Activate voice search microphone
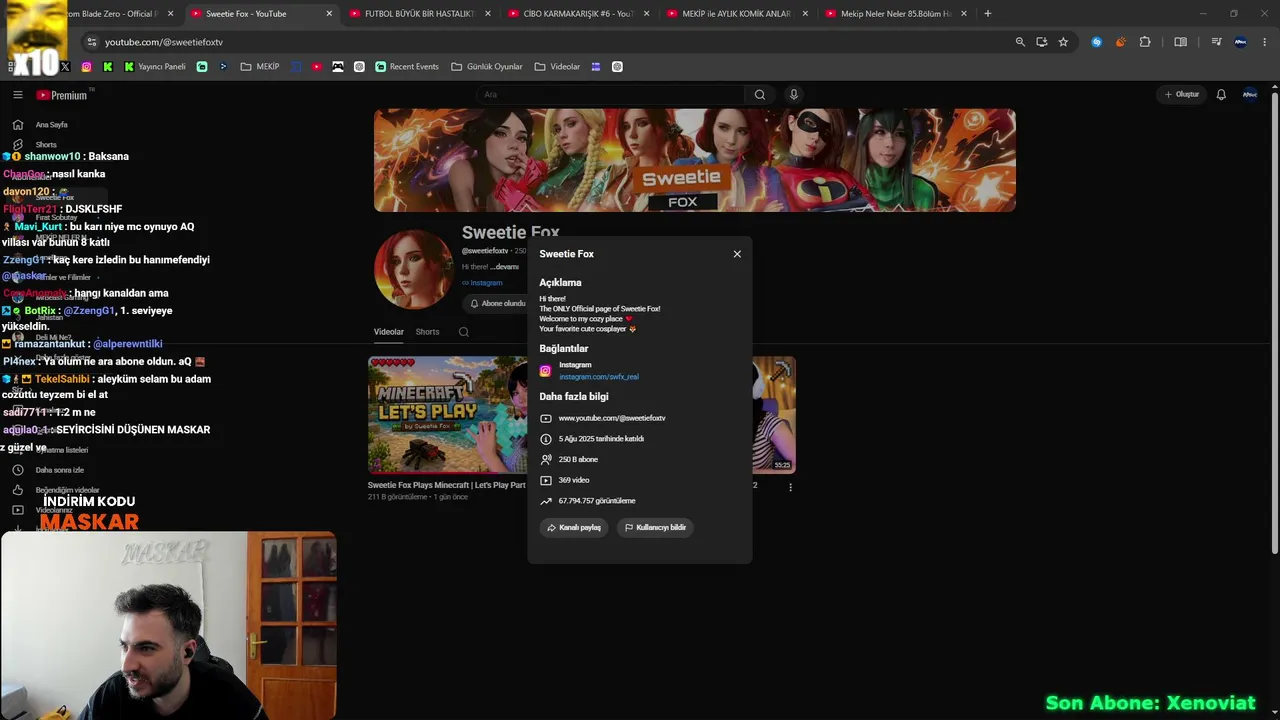The height and width of the screenshot is (720, 1280). coord(794,95)
